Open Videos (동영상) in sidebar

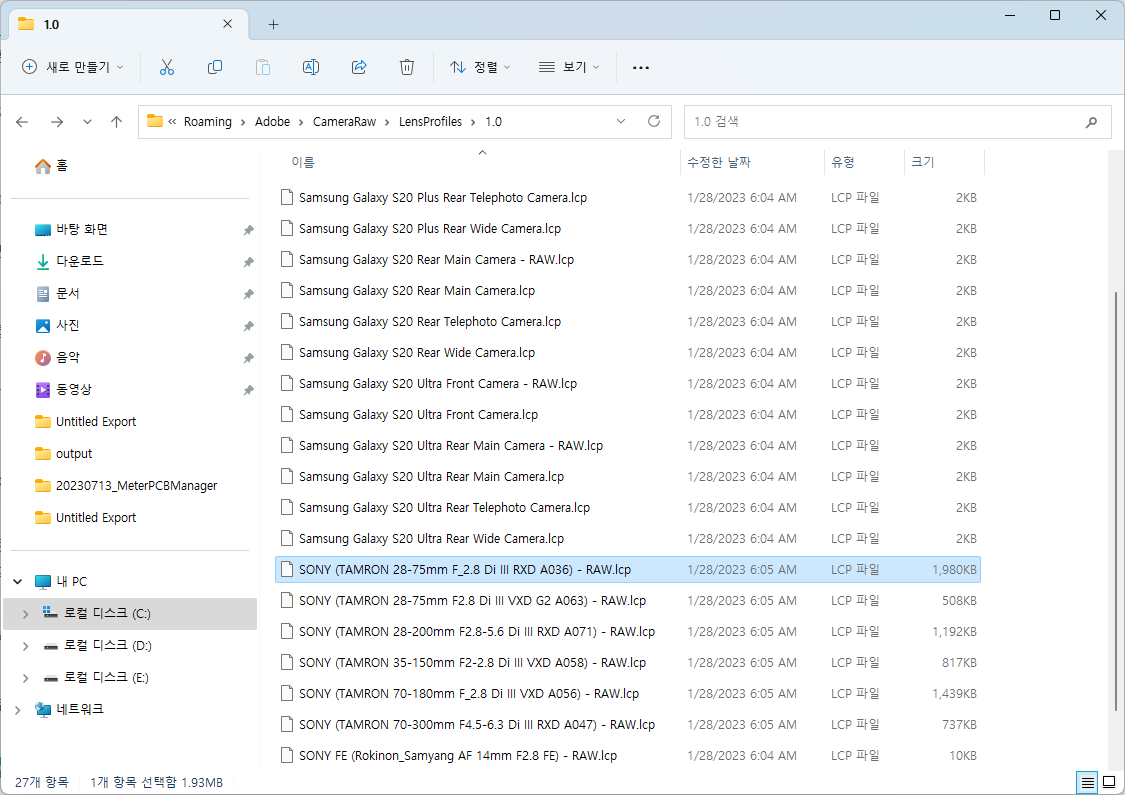pos(64,390)
